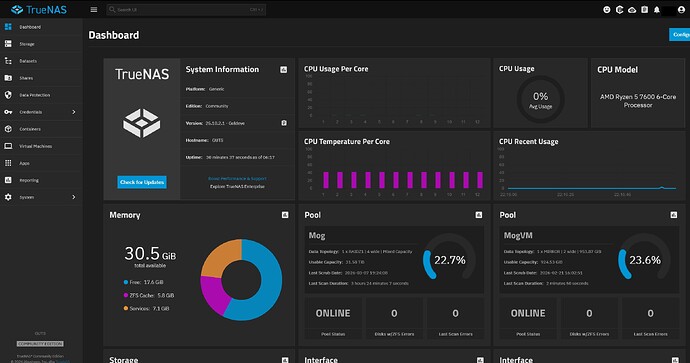The height and width of the screenshot is (363, 690).
Task: Open the Virtual Machines menu item
Action: (x=41, y=146)
